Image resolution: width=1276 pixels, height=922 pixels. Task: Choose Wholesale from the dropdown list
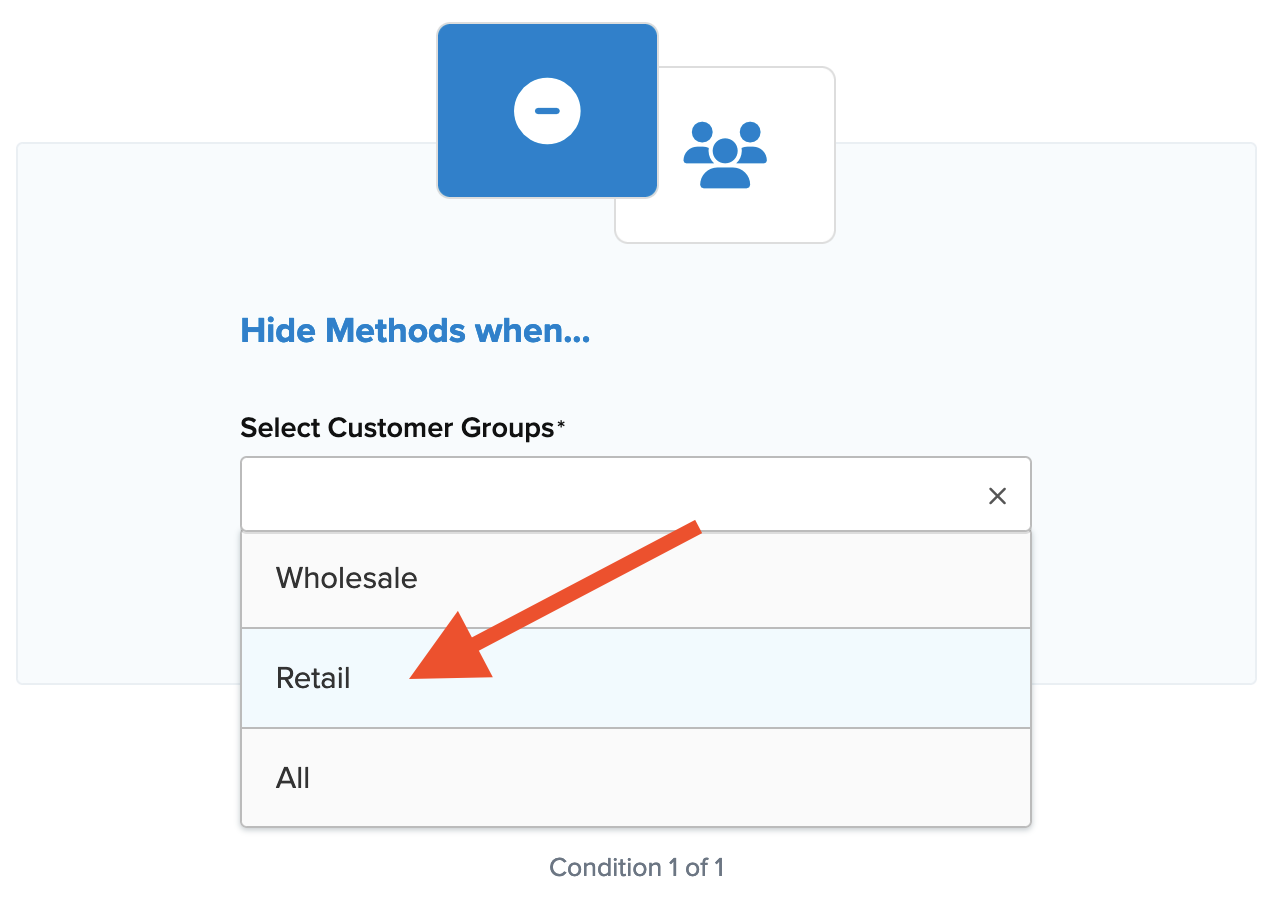click(x=635, y=579)
